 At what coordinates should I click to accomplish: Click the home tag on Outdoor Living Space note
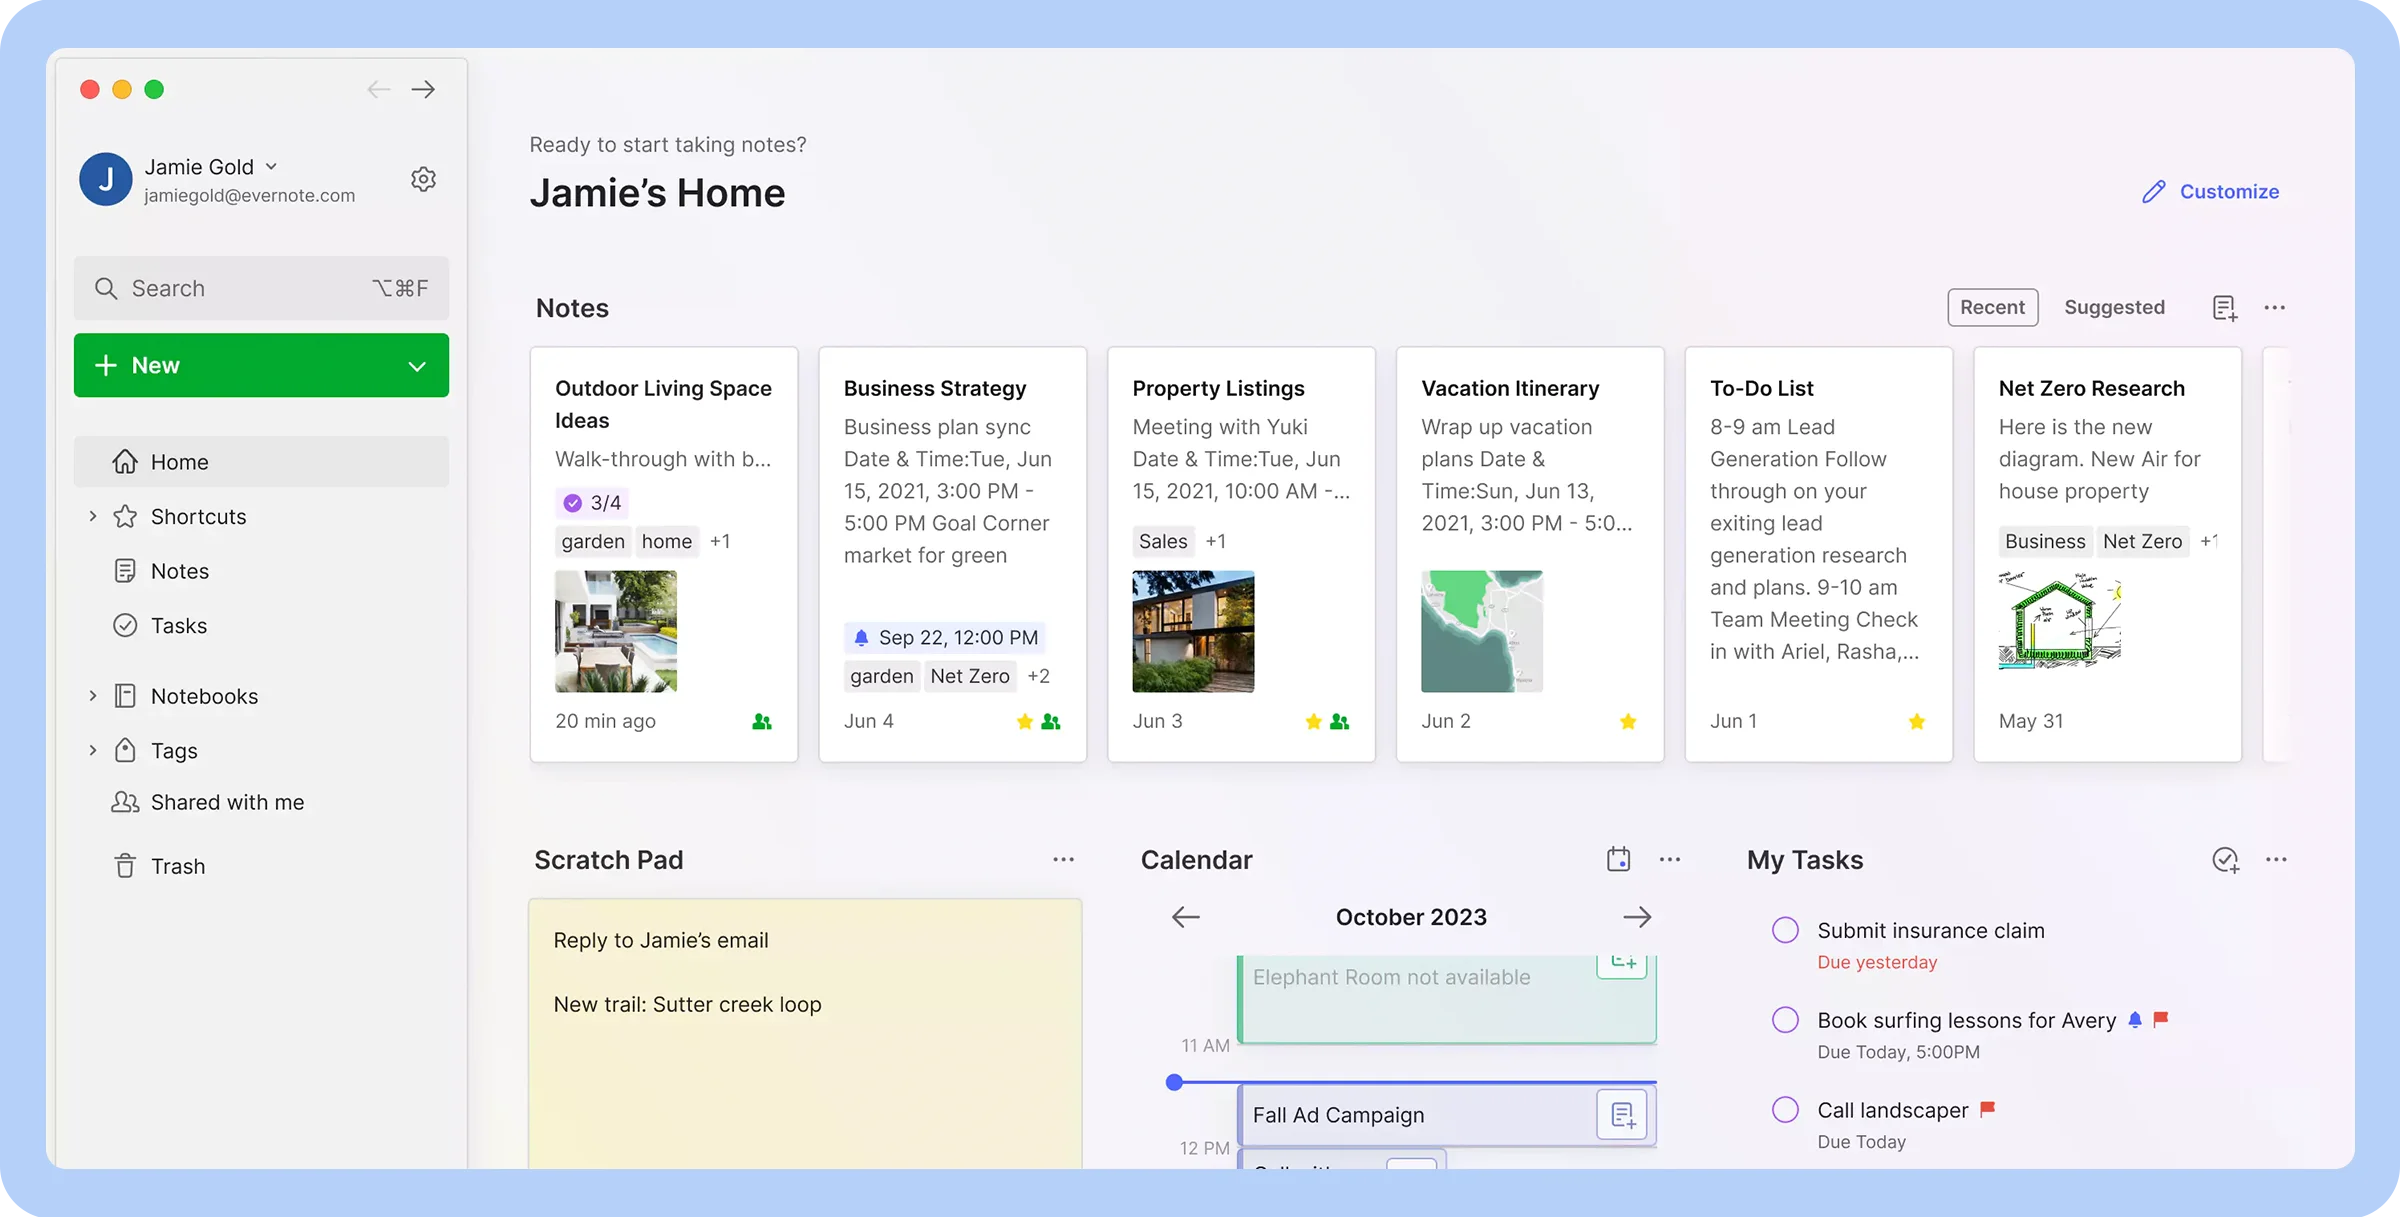pos(667,541)
